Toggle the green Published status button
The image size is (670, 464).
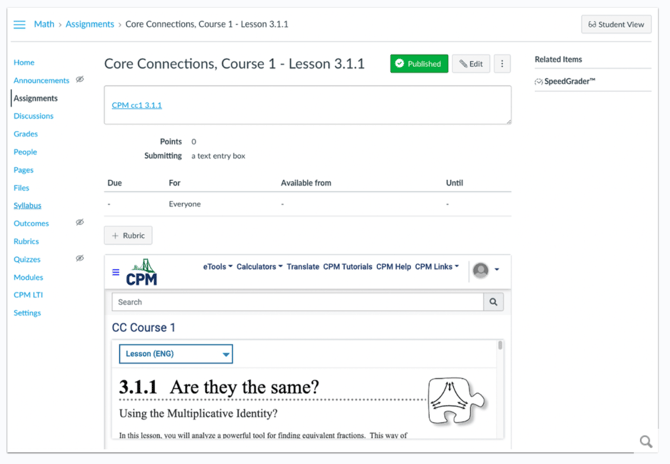point(419,64)
